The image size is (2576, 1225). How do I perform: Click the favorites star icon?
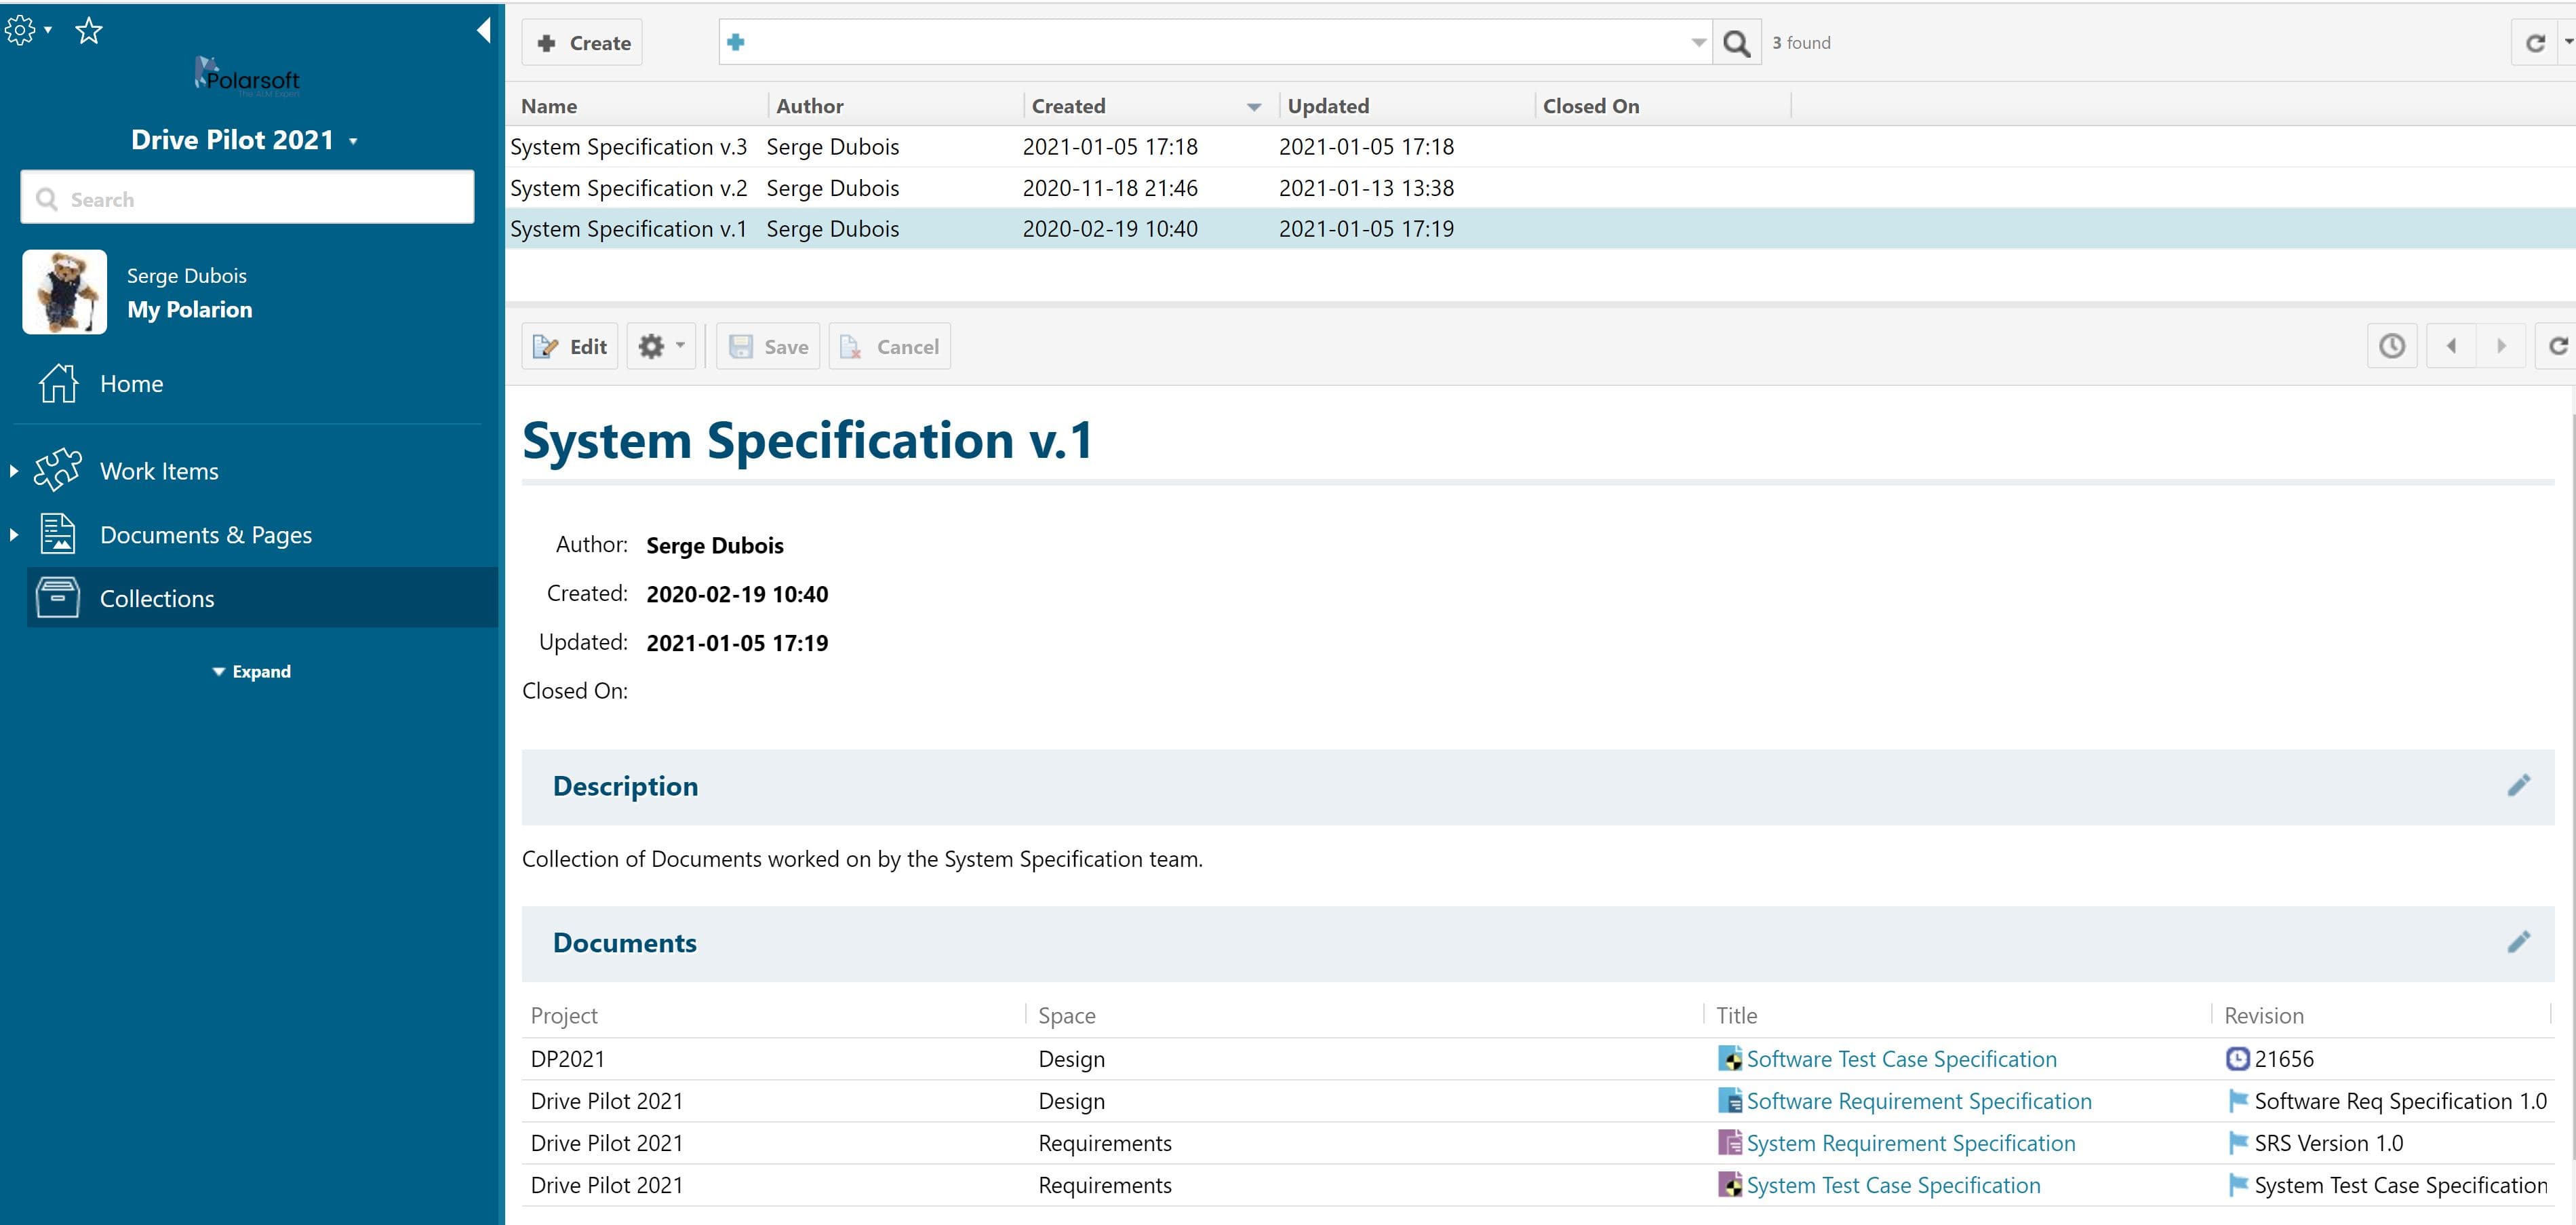tap(89, 31)
